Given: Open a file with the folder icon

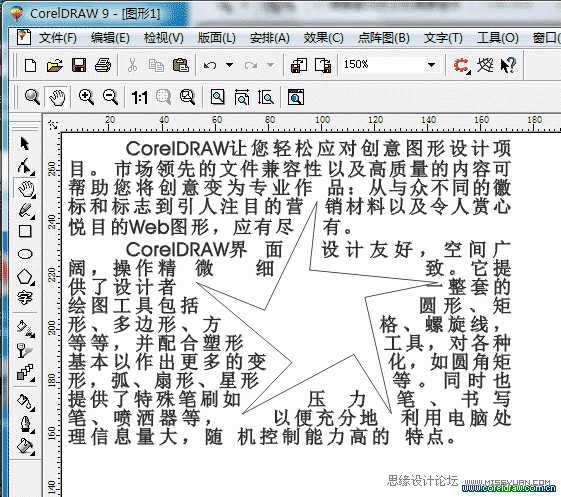Looking at the screenshot, I should point(55,65).
